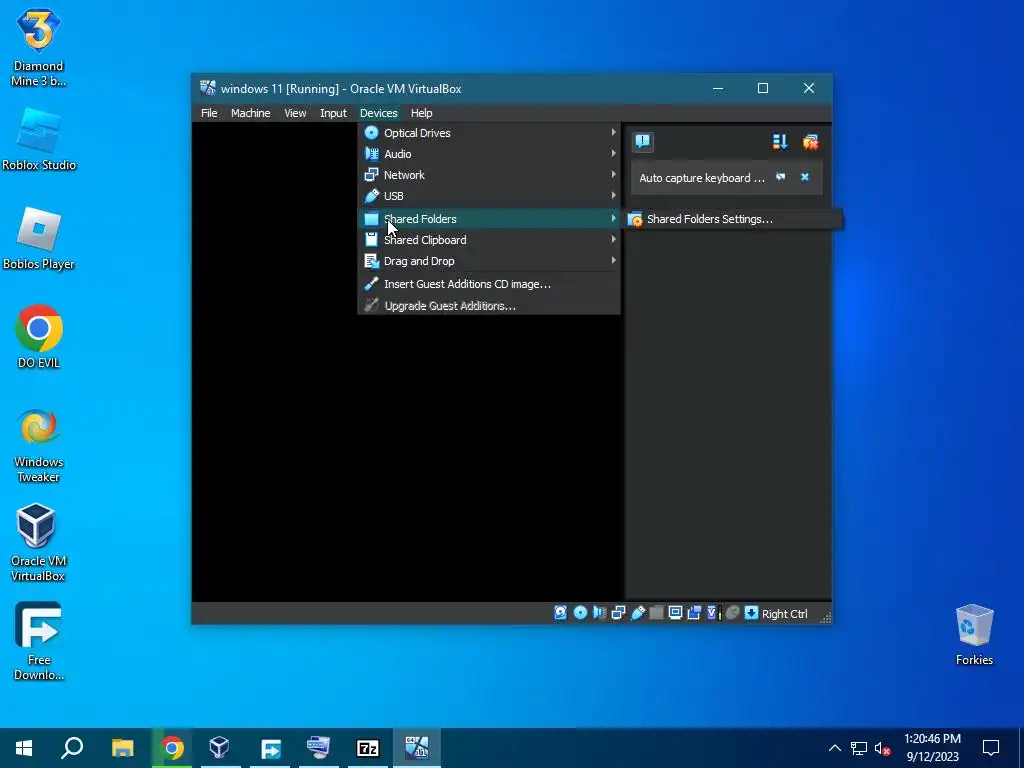Open Free Download Manager from taskbar
1024x768 pixels.
pyautogui.click(x=270, y=748)
